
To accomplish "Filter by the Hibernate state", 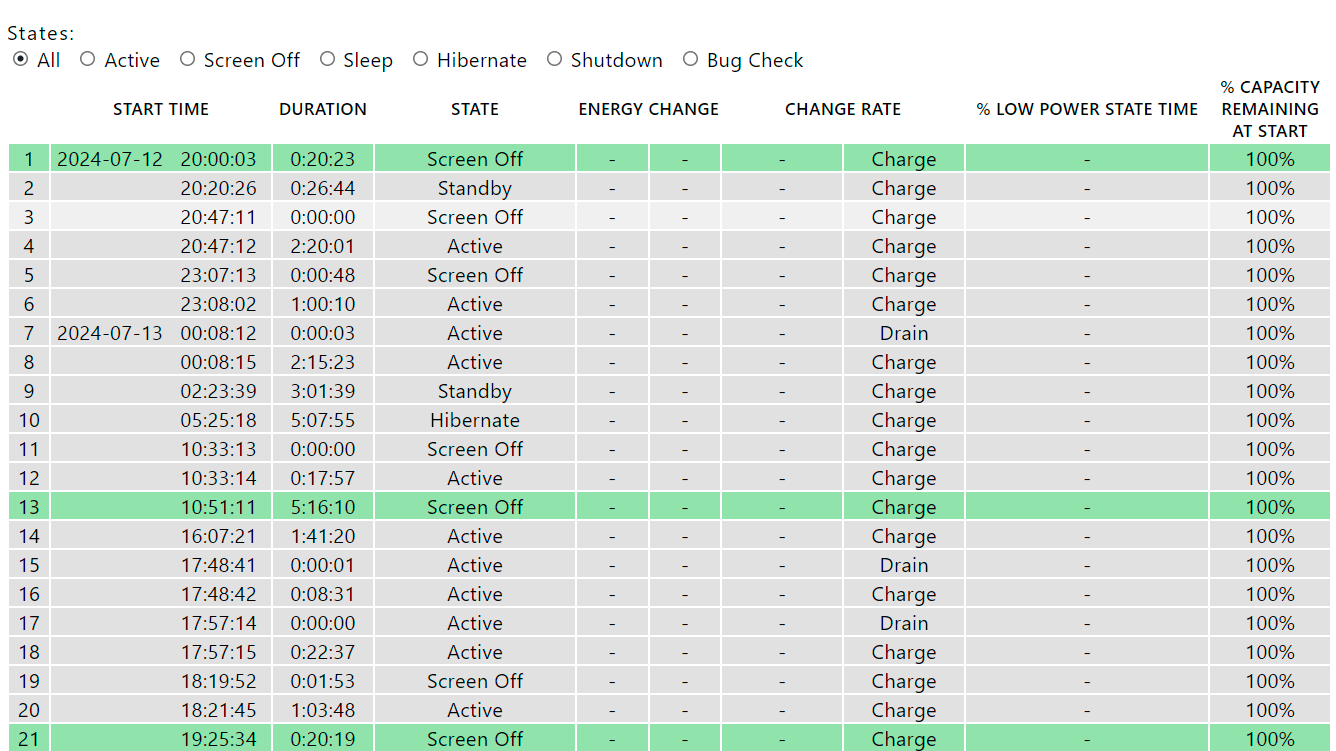I will point(421,60).
